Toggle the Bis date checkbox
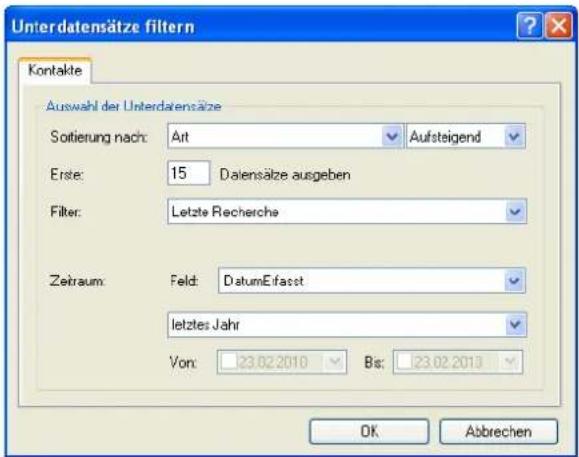 point(404,362)
